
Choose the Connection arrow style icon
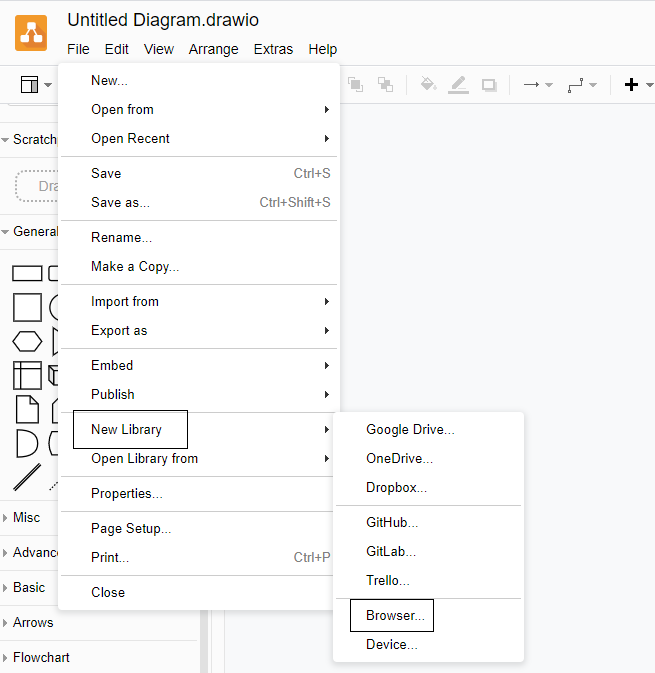pos(531,85)
